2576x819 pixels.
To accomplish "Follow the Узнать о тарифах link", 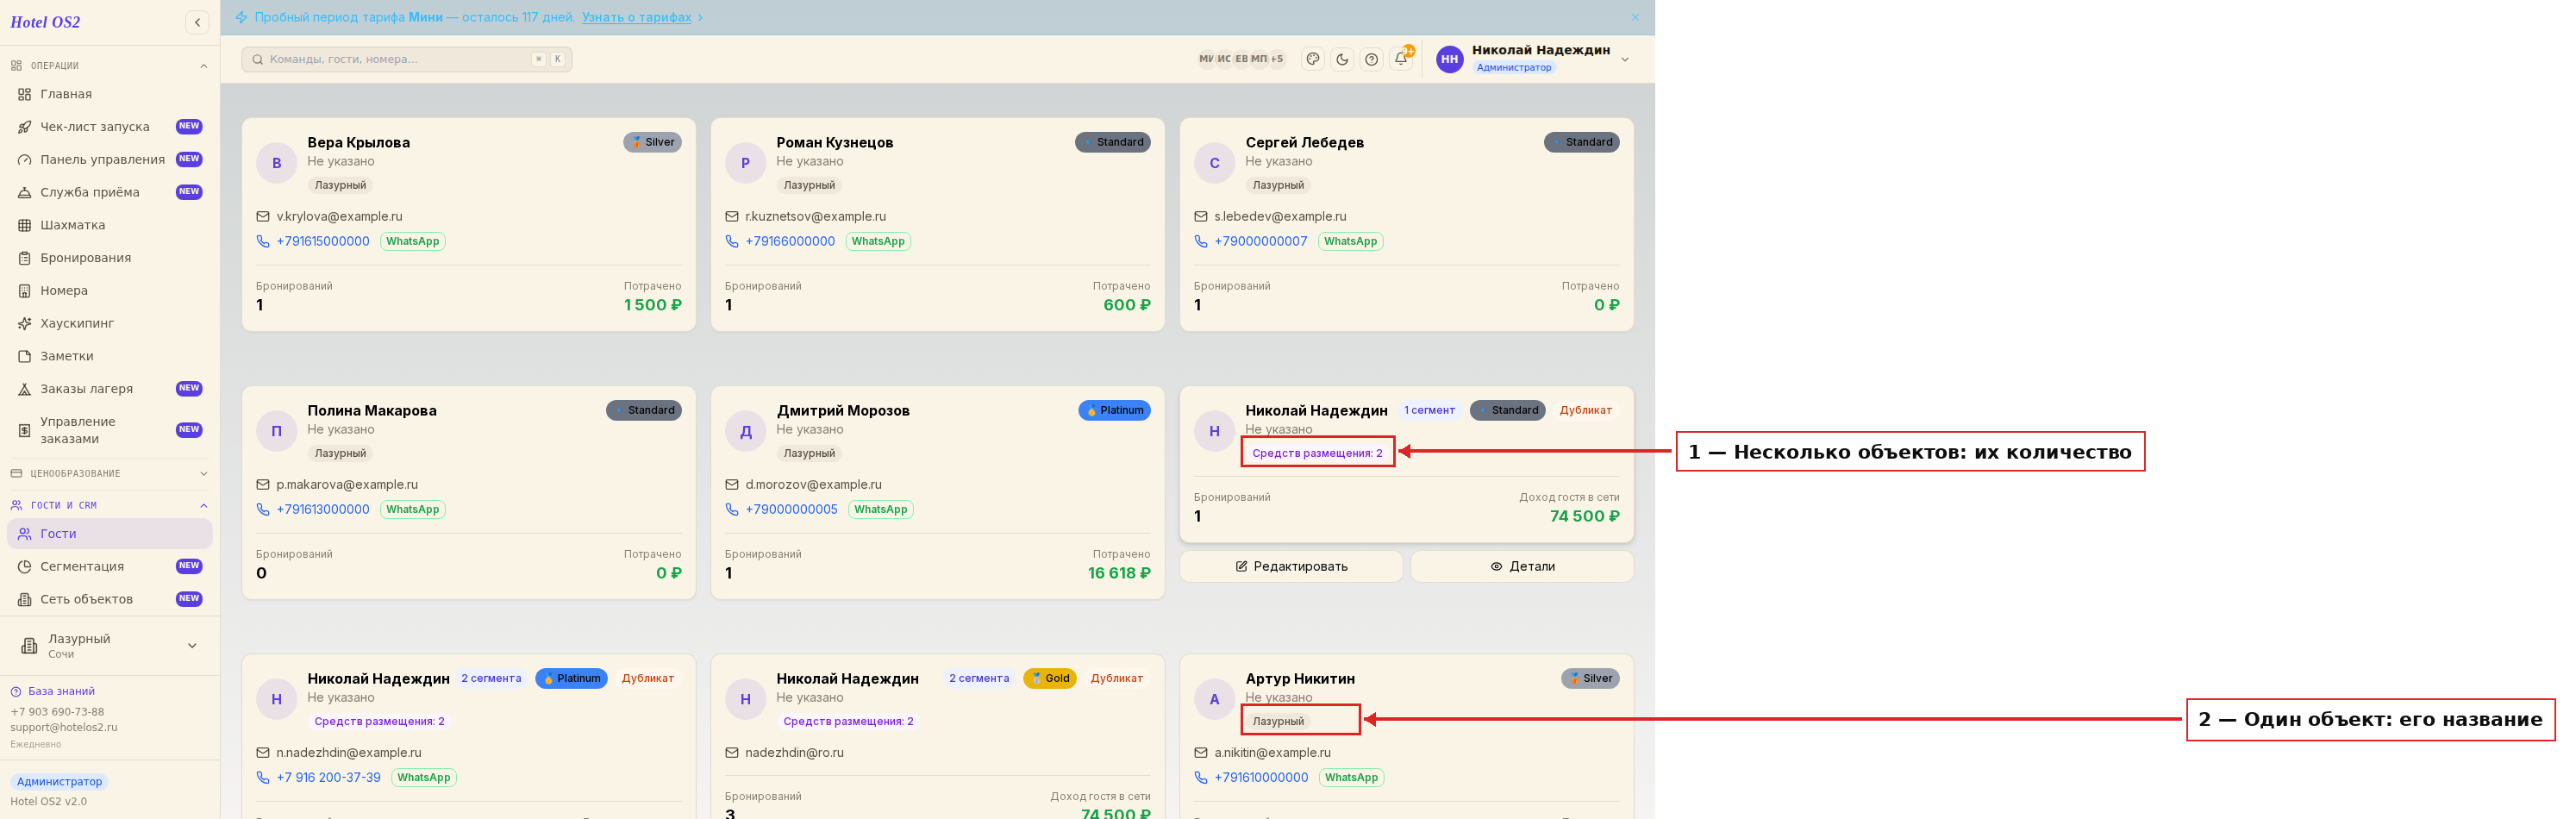I will [637, 17].
